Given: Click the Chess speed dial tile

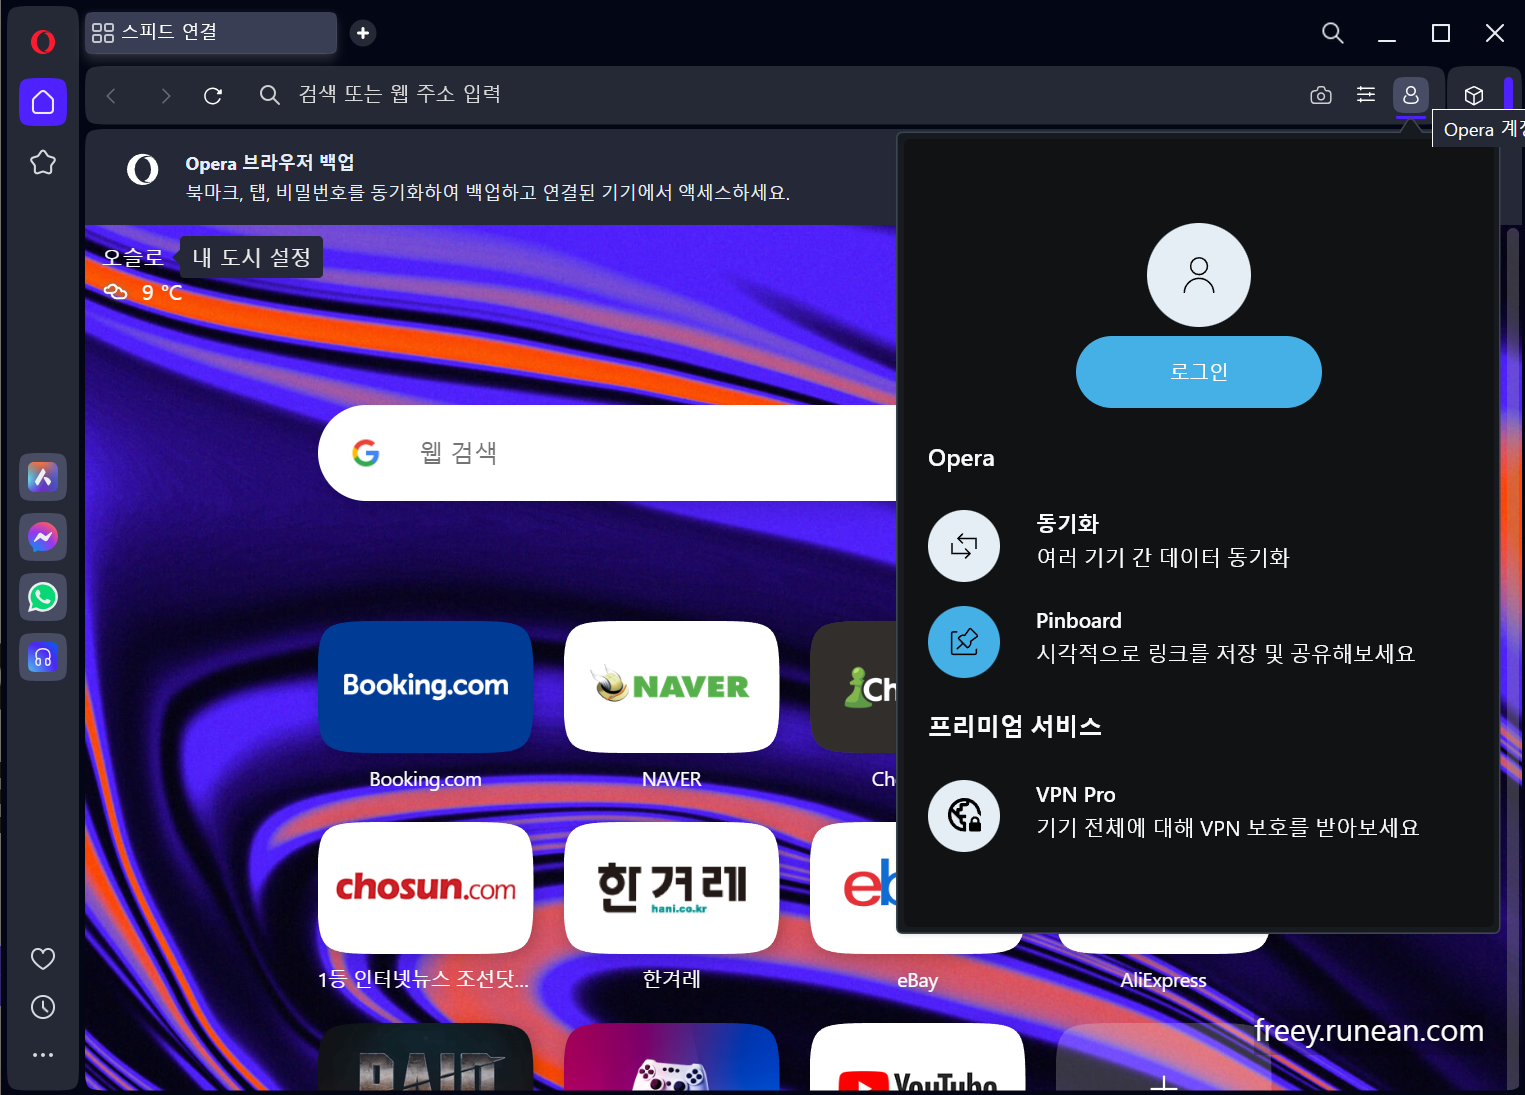Looking at the screenshot, I should point(854,687).
